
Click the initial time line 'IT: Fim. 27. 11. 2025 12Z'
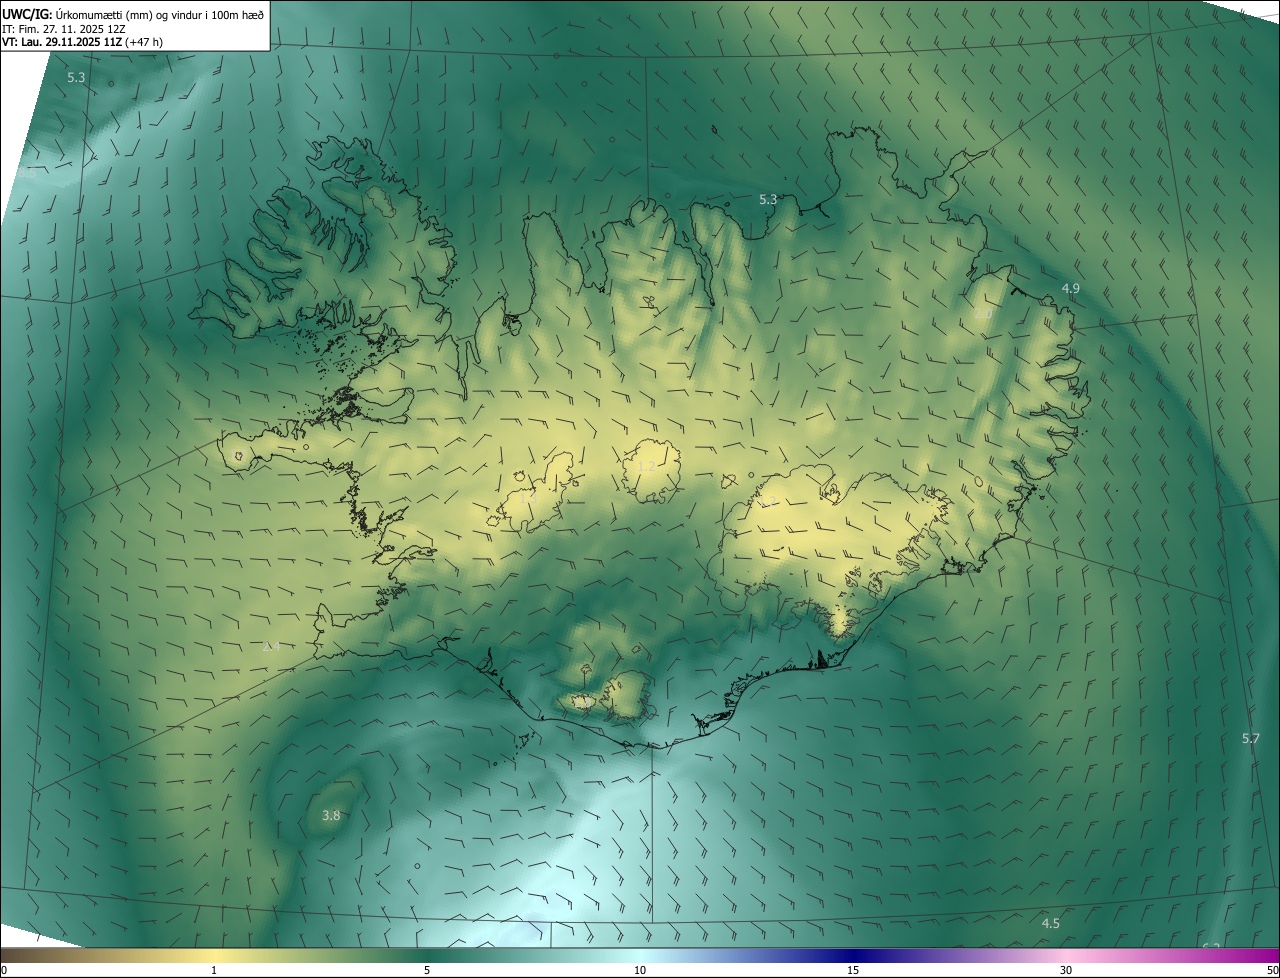tap(63, 29)
